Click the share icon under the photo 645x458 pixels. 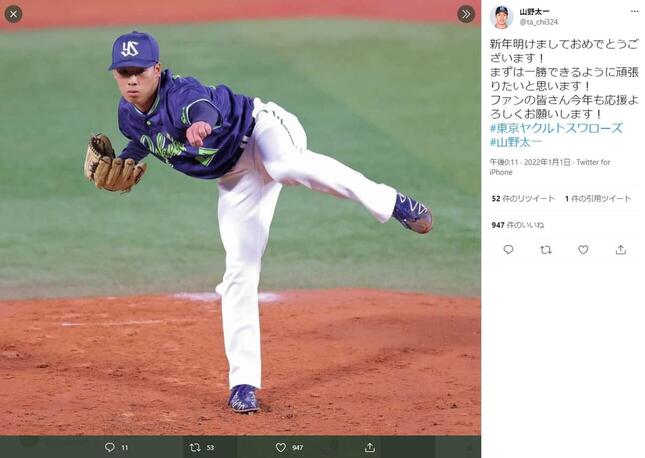(370, 447)
